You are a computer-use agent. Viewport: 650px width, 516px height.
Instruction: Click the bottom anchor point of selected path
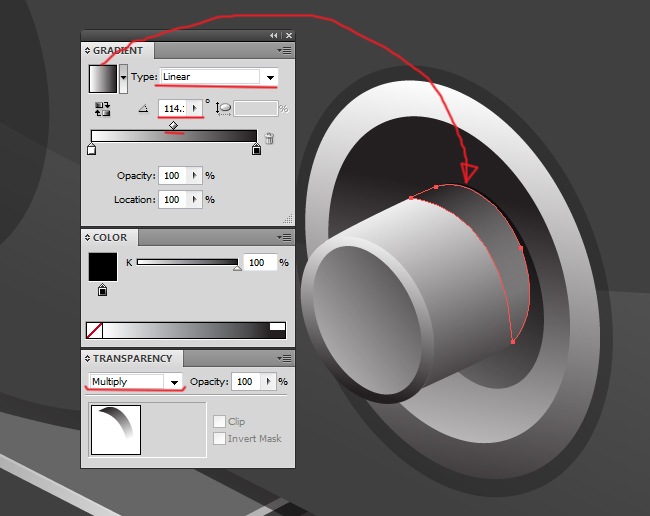[513, 342]
